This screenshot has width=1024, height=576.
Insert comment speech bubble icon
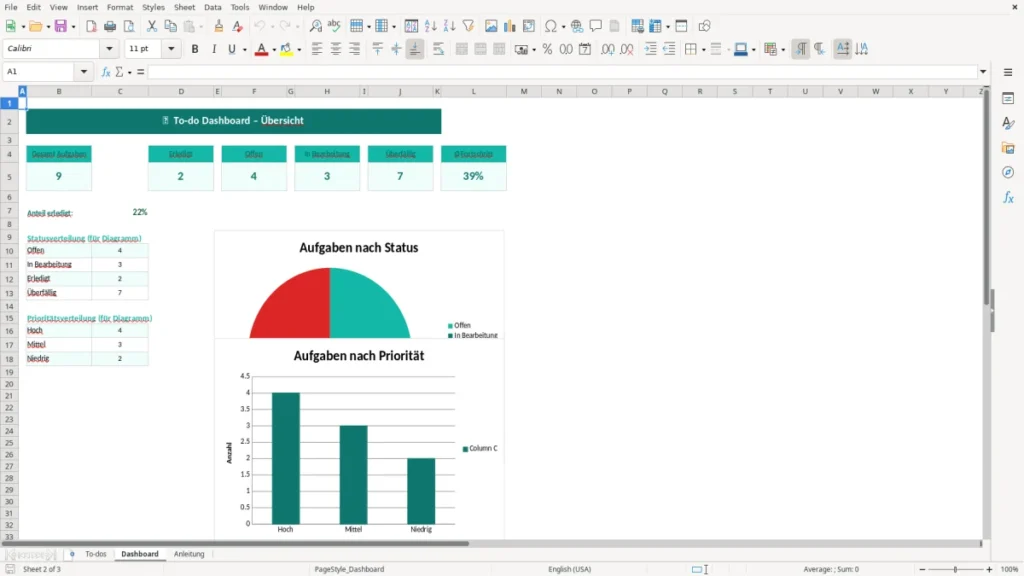coord(596,26)
